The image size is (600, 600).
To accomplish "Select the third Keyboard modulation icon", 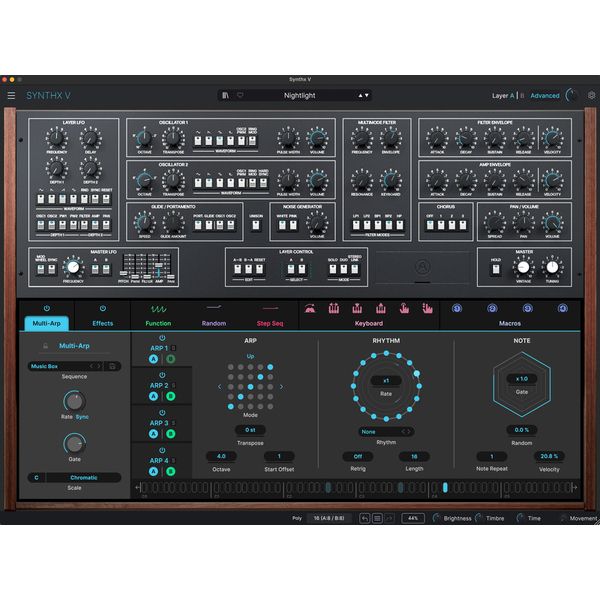I will click(x=357, y=308).
